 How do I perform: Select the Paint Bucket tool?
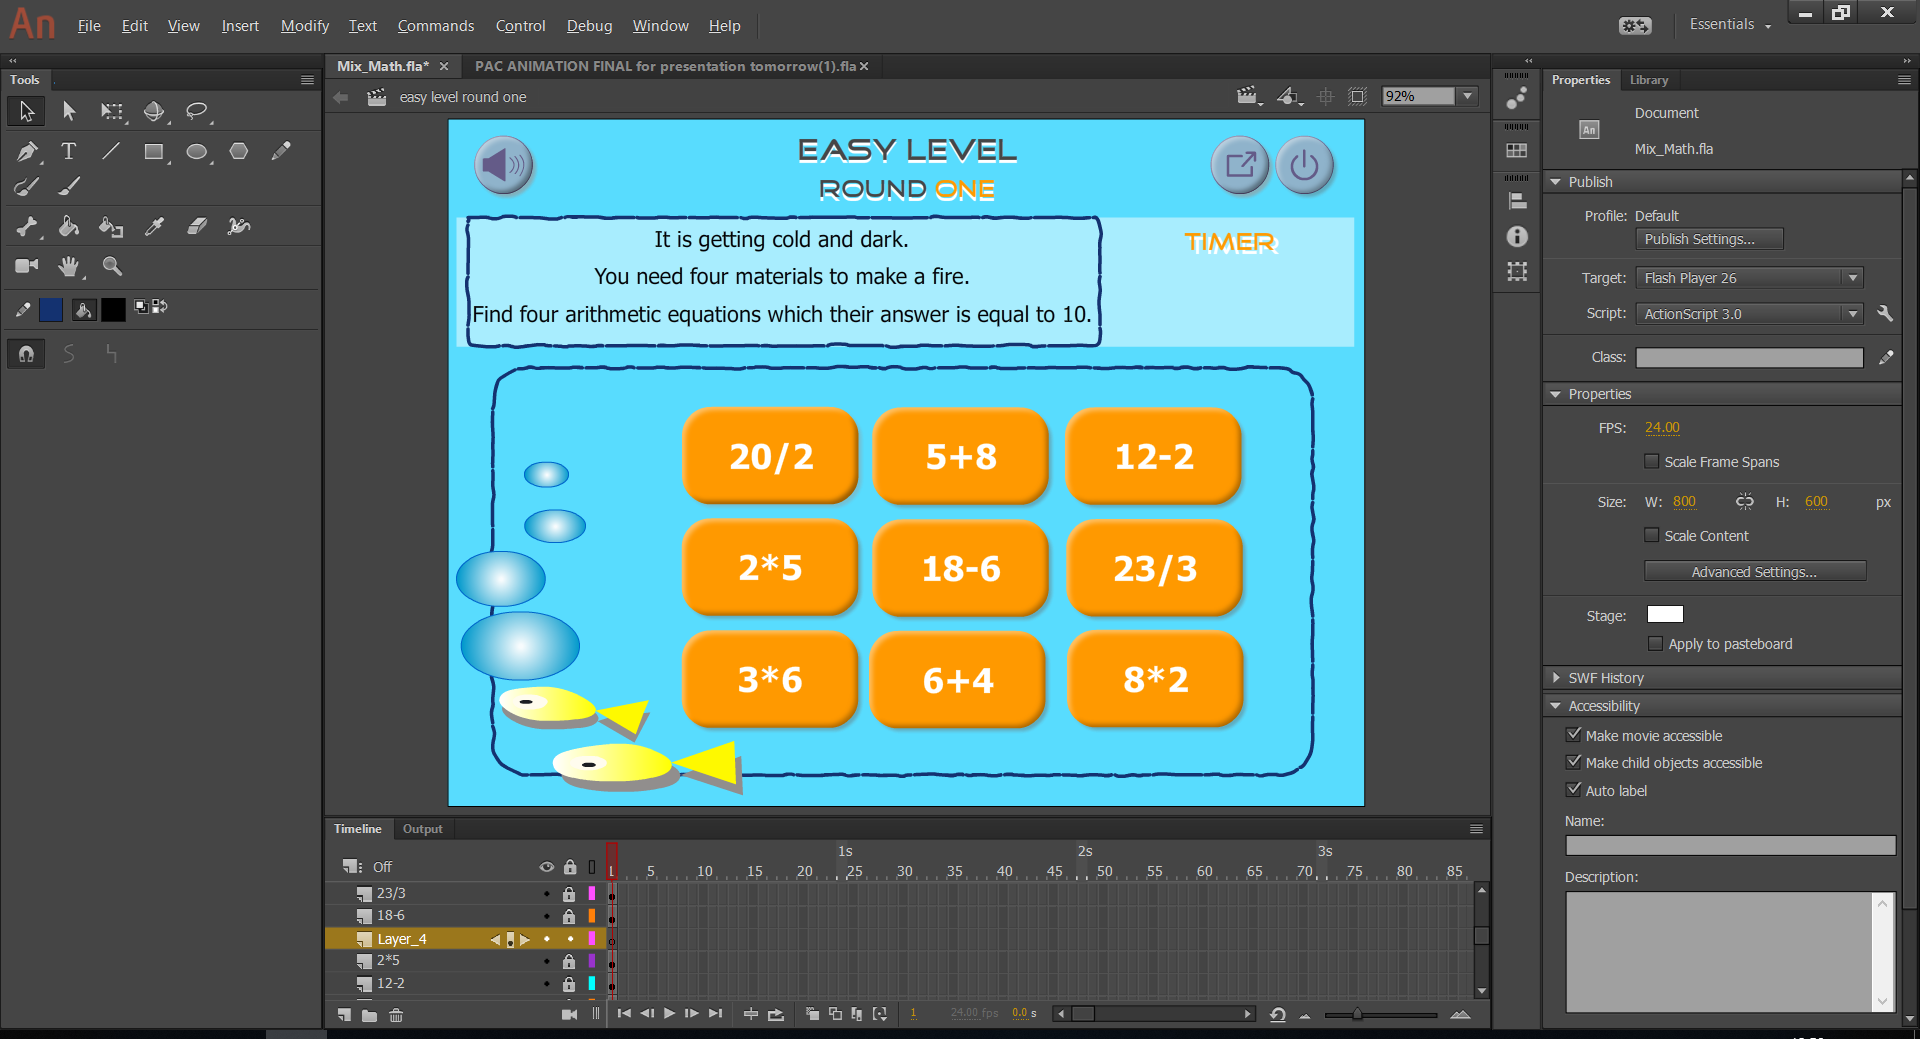pyautogui.click(x=68, y=227)
